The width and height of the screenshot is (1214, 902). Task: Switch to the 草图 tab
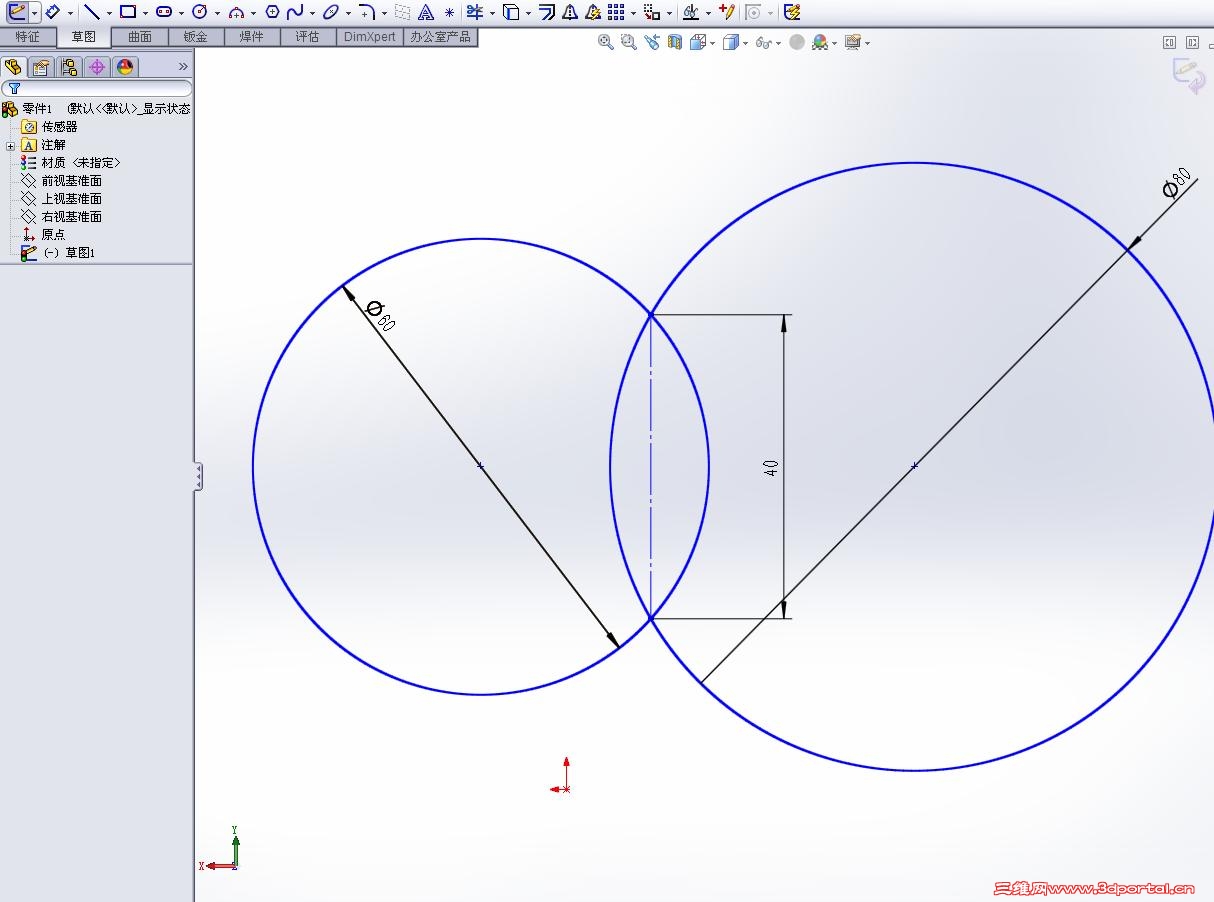click(x=84, y=37)
